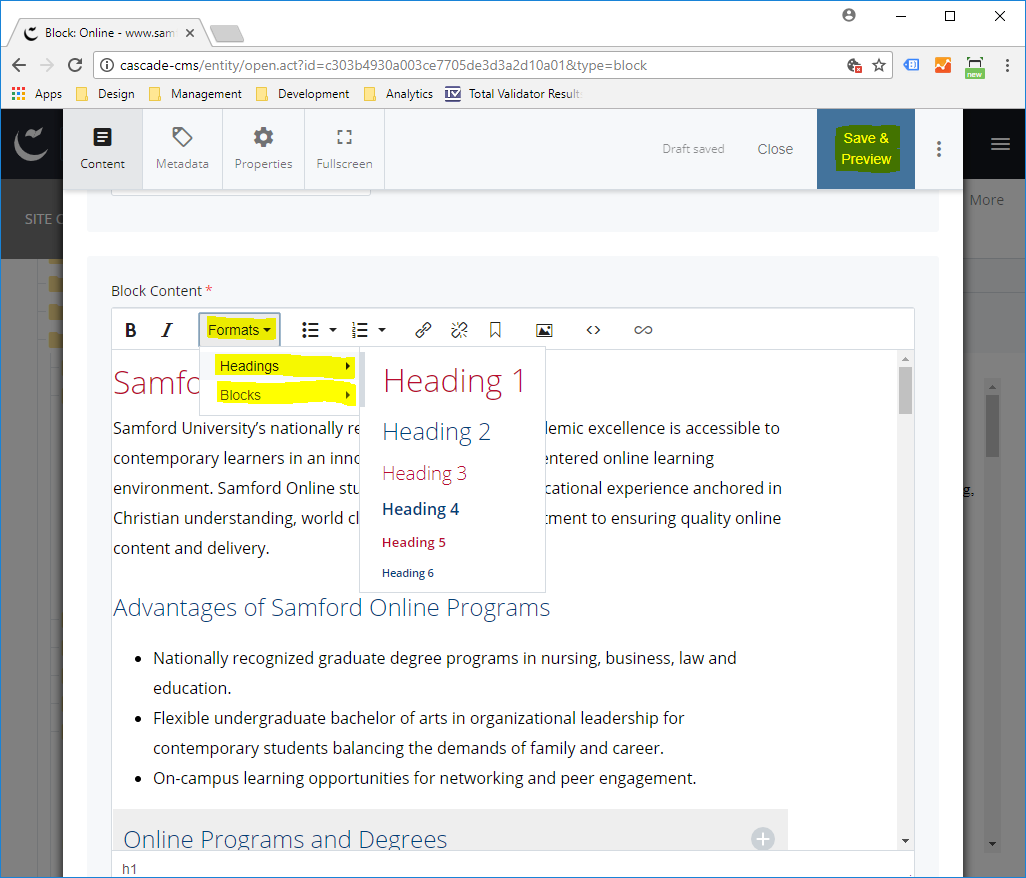Image resolution: width=1026 pixels, height=878 pixels.
Task: Click the browser forward arrow
Action: pos(46,65)
